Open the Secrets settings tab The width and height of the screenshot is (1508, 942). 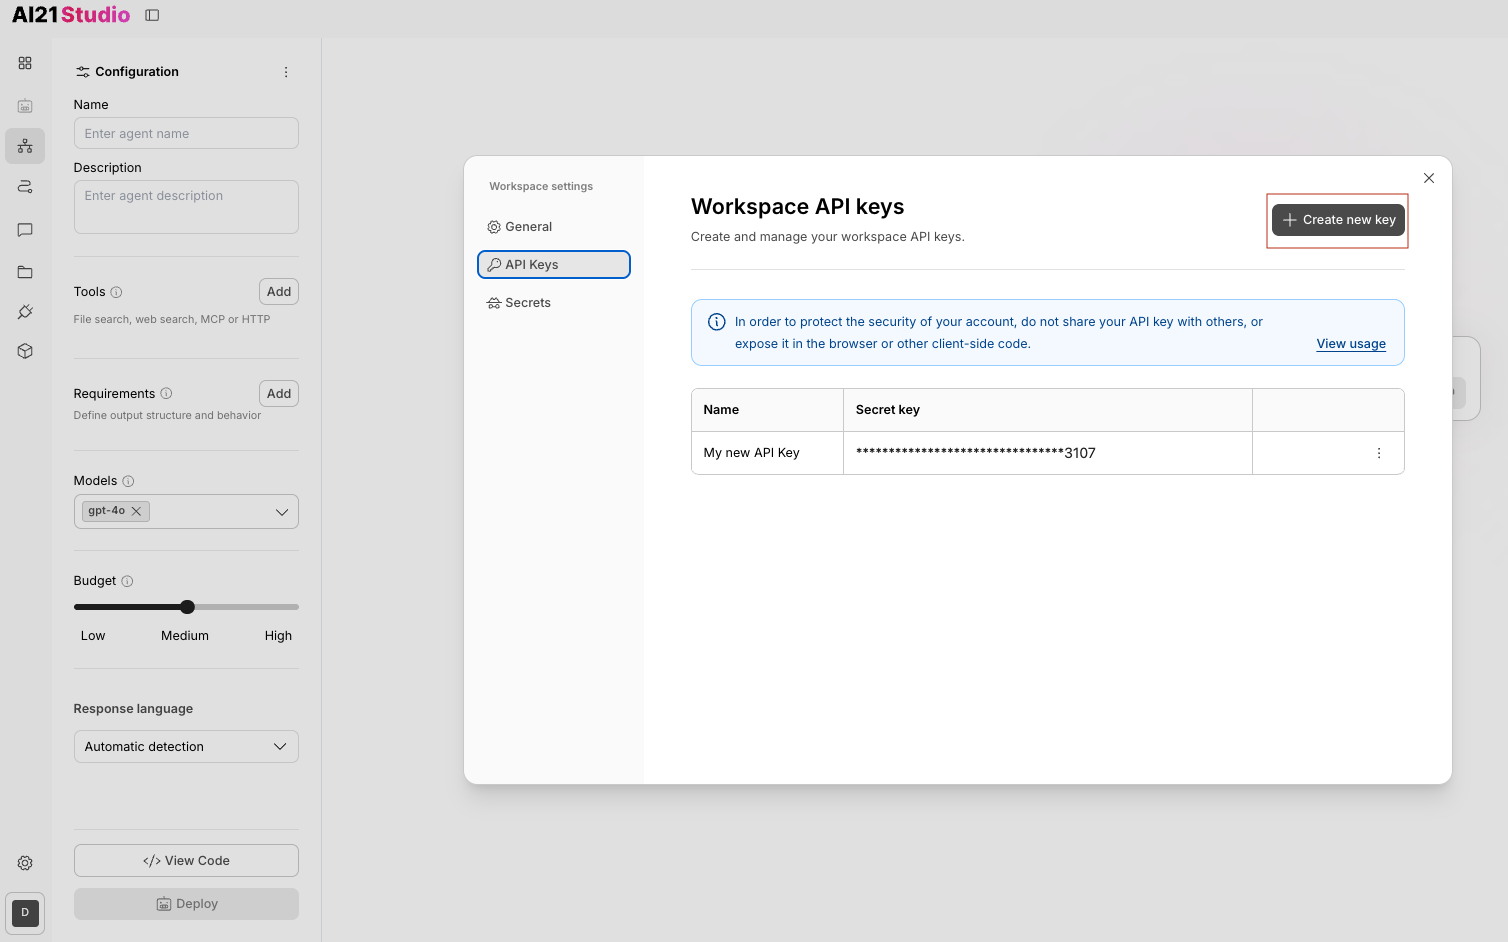tap(554, 303)
